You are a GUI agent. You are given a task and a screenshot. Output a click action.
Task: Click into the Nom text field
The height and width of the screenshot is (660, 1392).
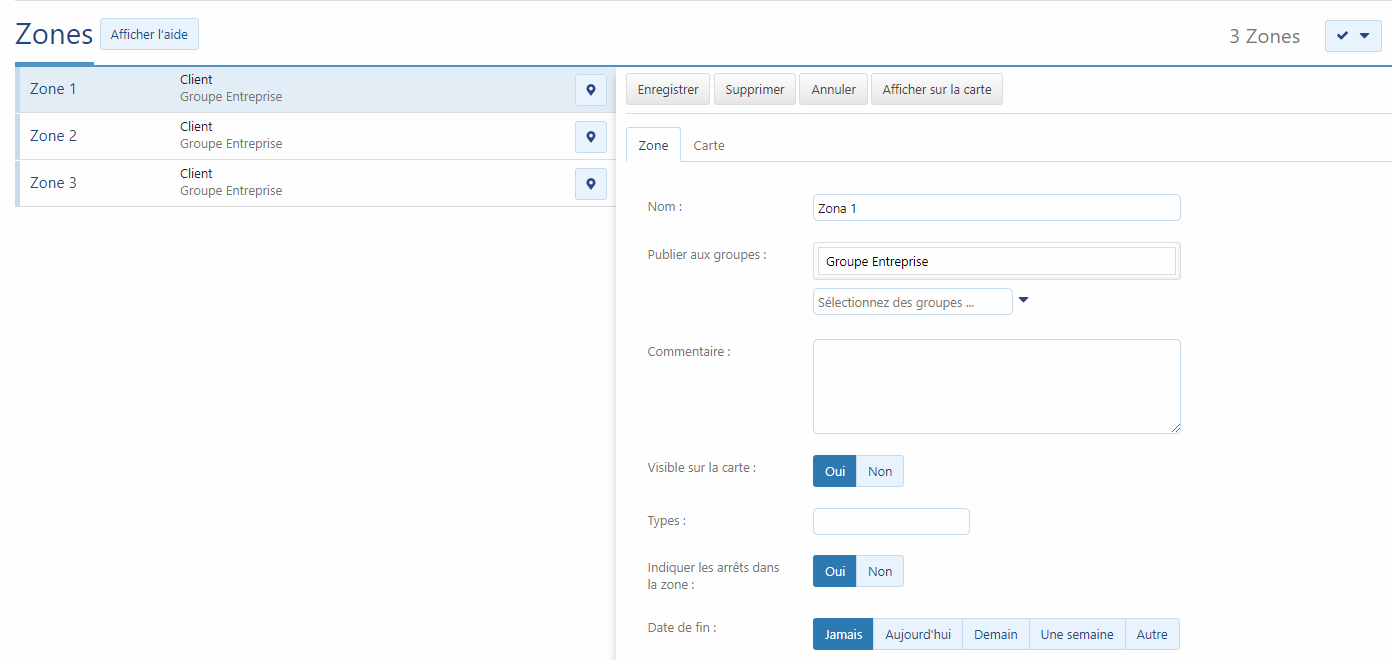tap(996, 208)
